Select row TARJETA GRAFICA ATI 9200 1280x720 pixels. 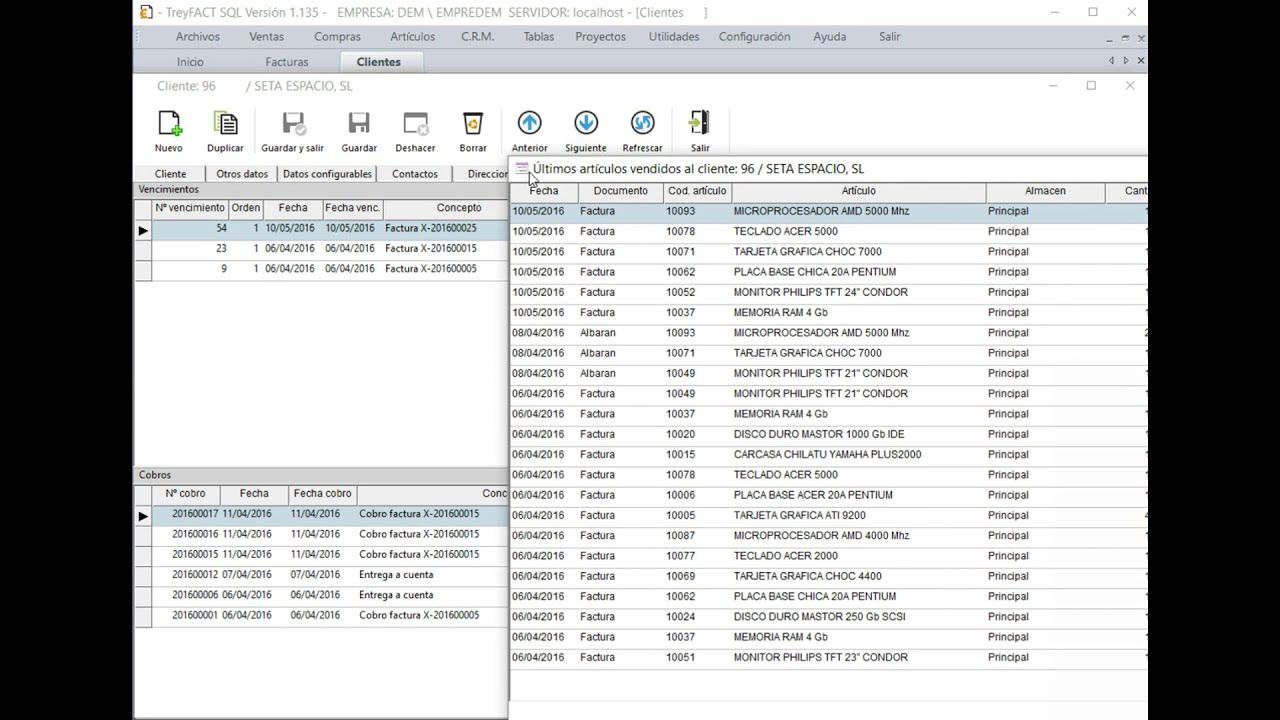[829, 516]
